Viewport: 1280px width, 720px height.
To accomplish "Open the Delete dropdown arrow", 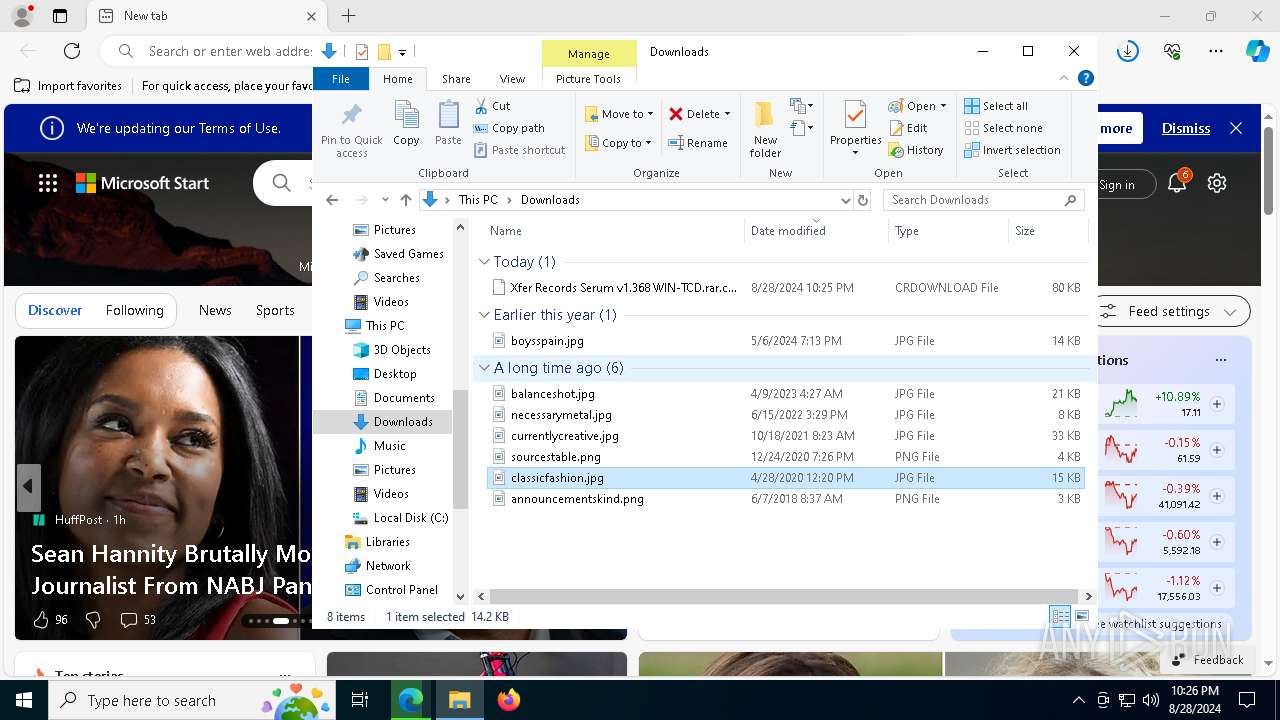I will point(727,114).
